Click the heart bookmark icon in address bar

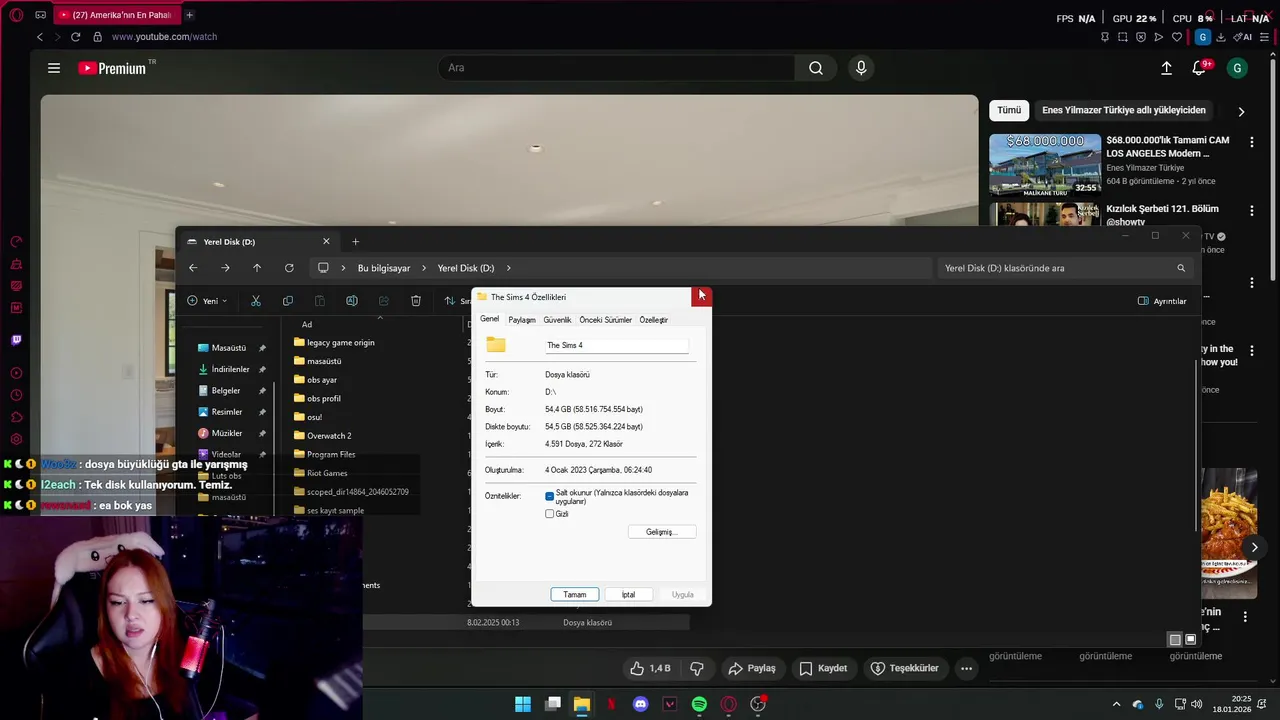click(1177, 37)
